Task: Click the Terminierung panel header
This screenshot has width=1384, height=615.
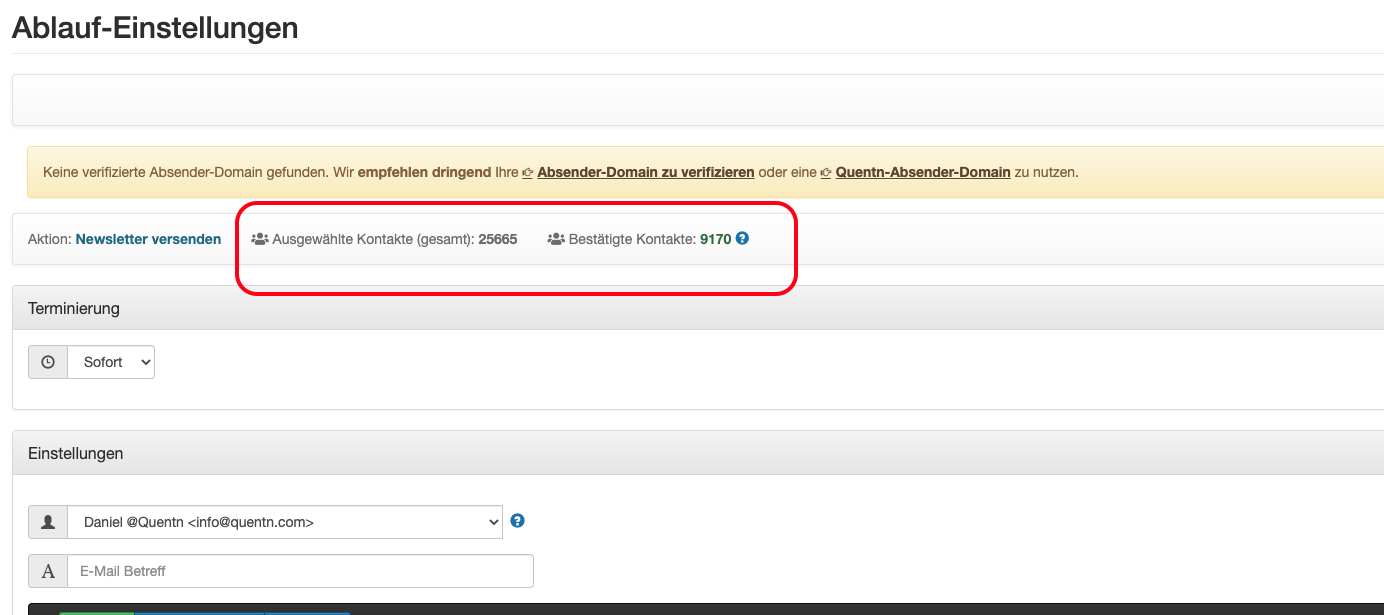Action: click(74, 308)
